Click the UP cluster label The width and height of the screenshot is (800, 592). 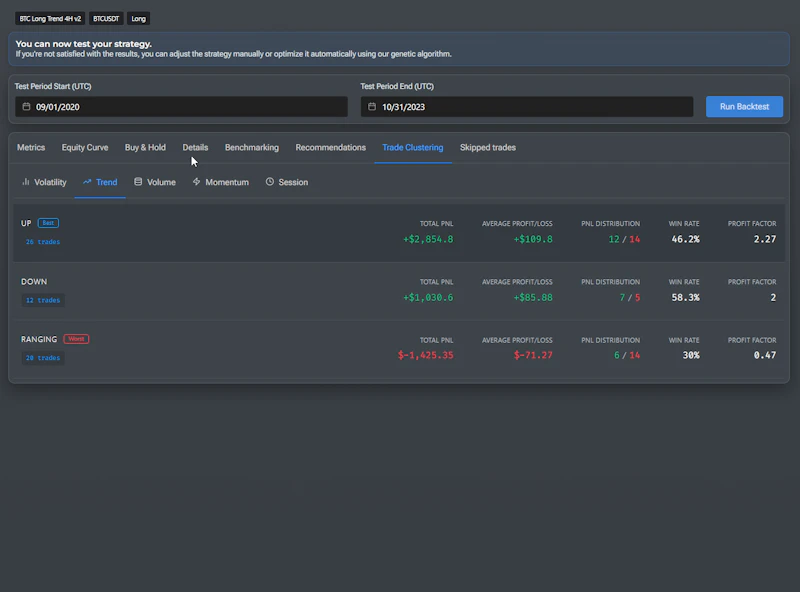pos(26,224)
